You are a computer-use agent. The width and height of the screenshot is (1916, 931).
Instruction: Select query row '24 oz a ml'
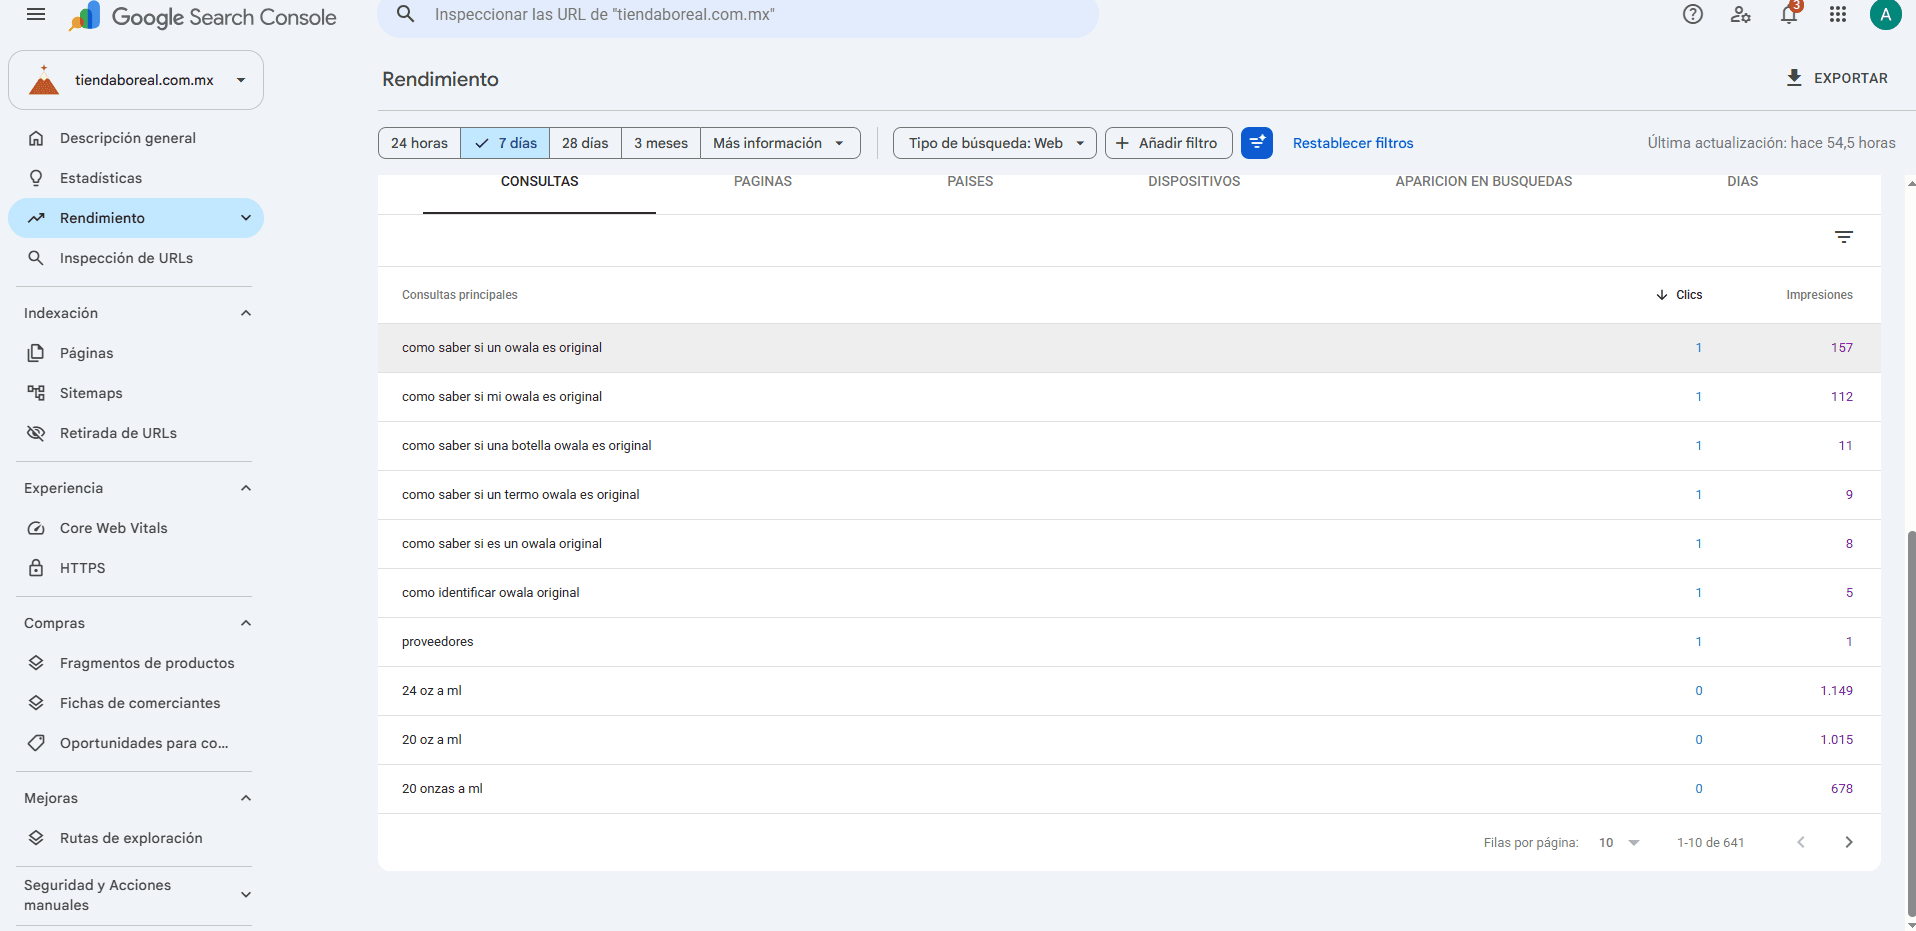point(1129,691)
